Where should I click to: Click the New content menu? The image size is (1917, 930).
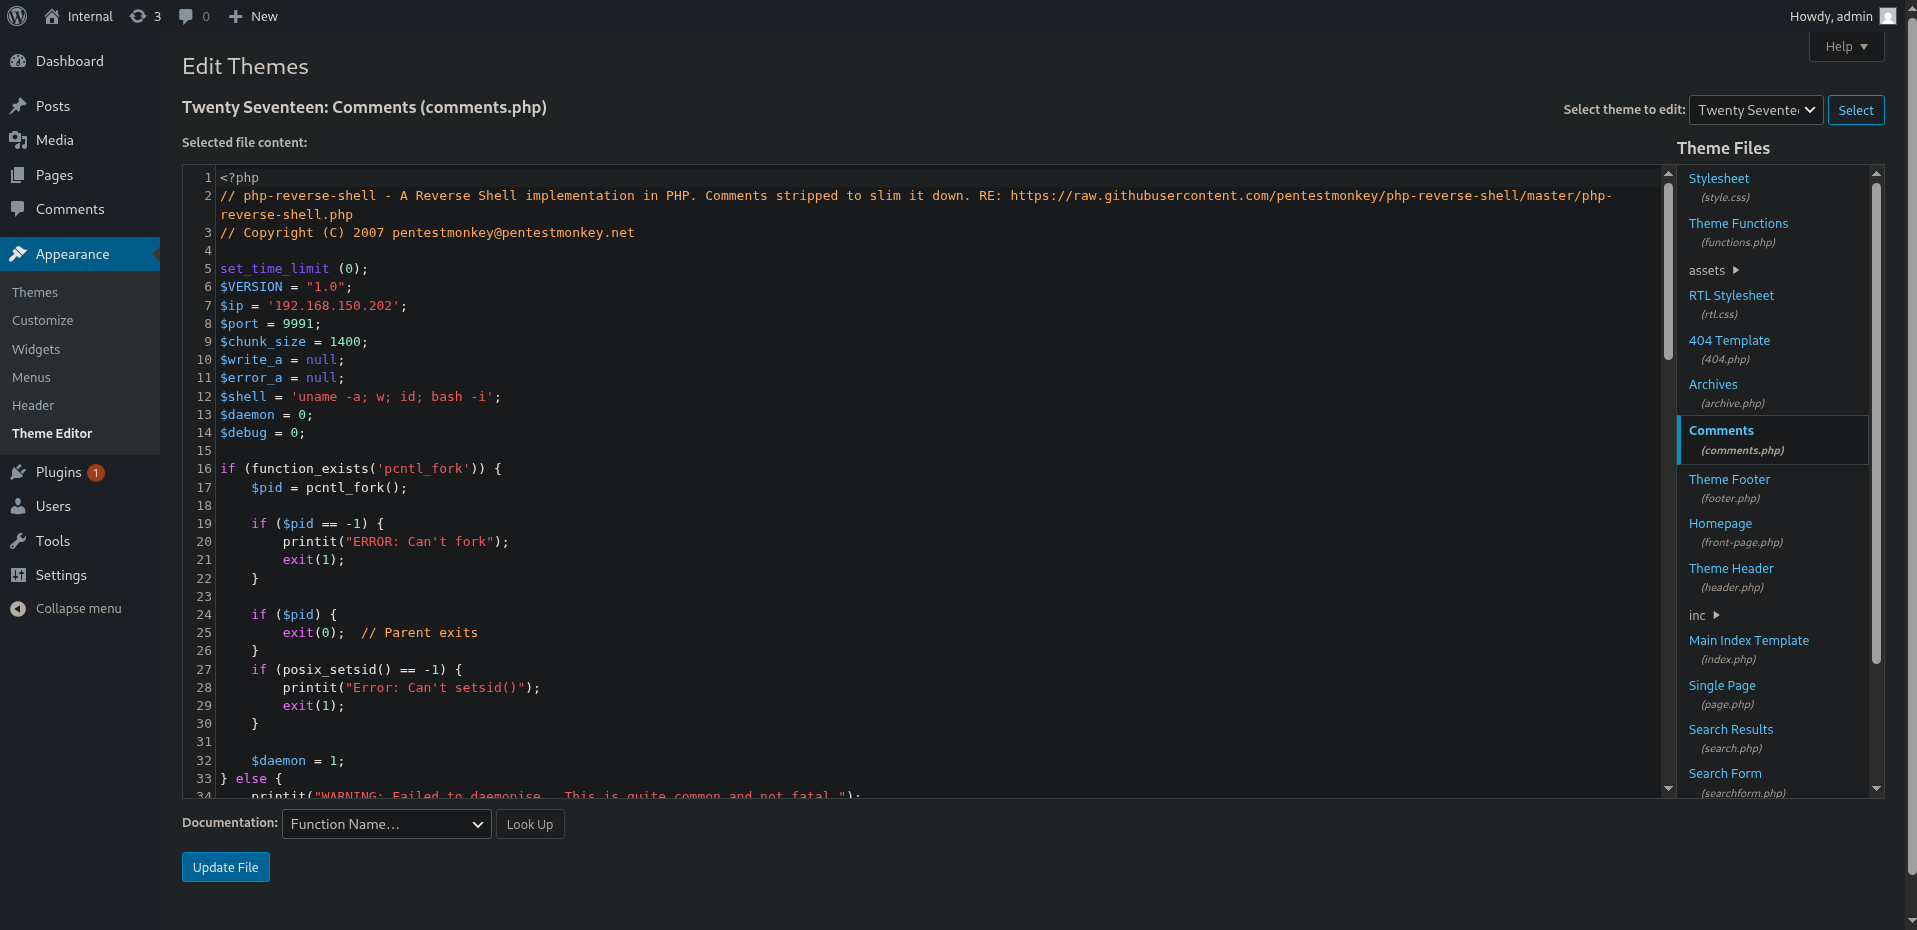point(253,16)
